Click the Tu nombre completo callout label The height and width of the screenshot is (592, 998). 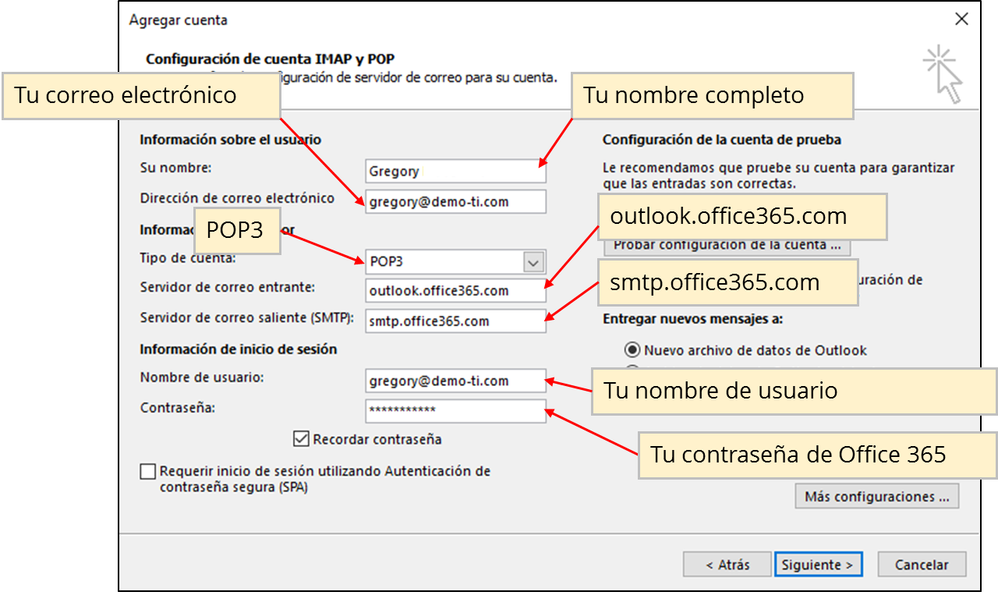point(711,96)
